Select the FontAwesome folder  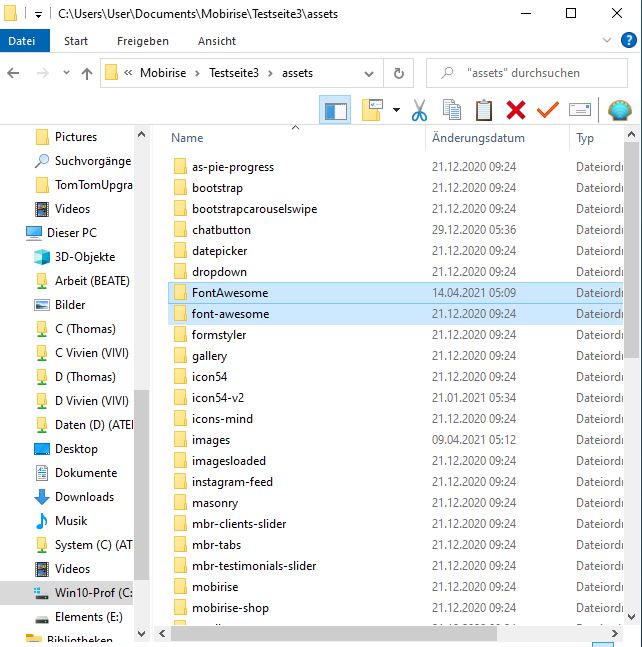pos(230,293)
